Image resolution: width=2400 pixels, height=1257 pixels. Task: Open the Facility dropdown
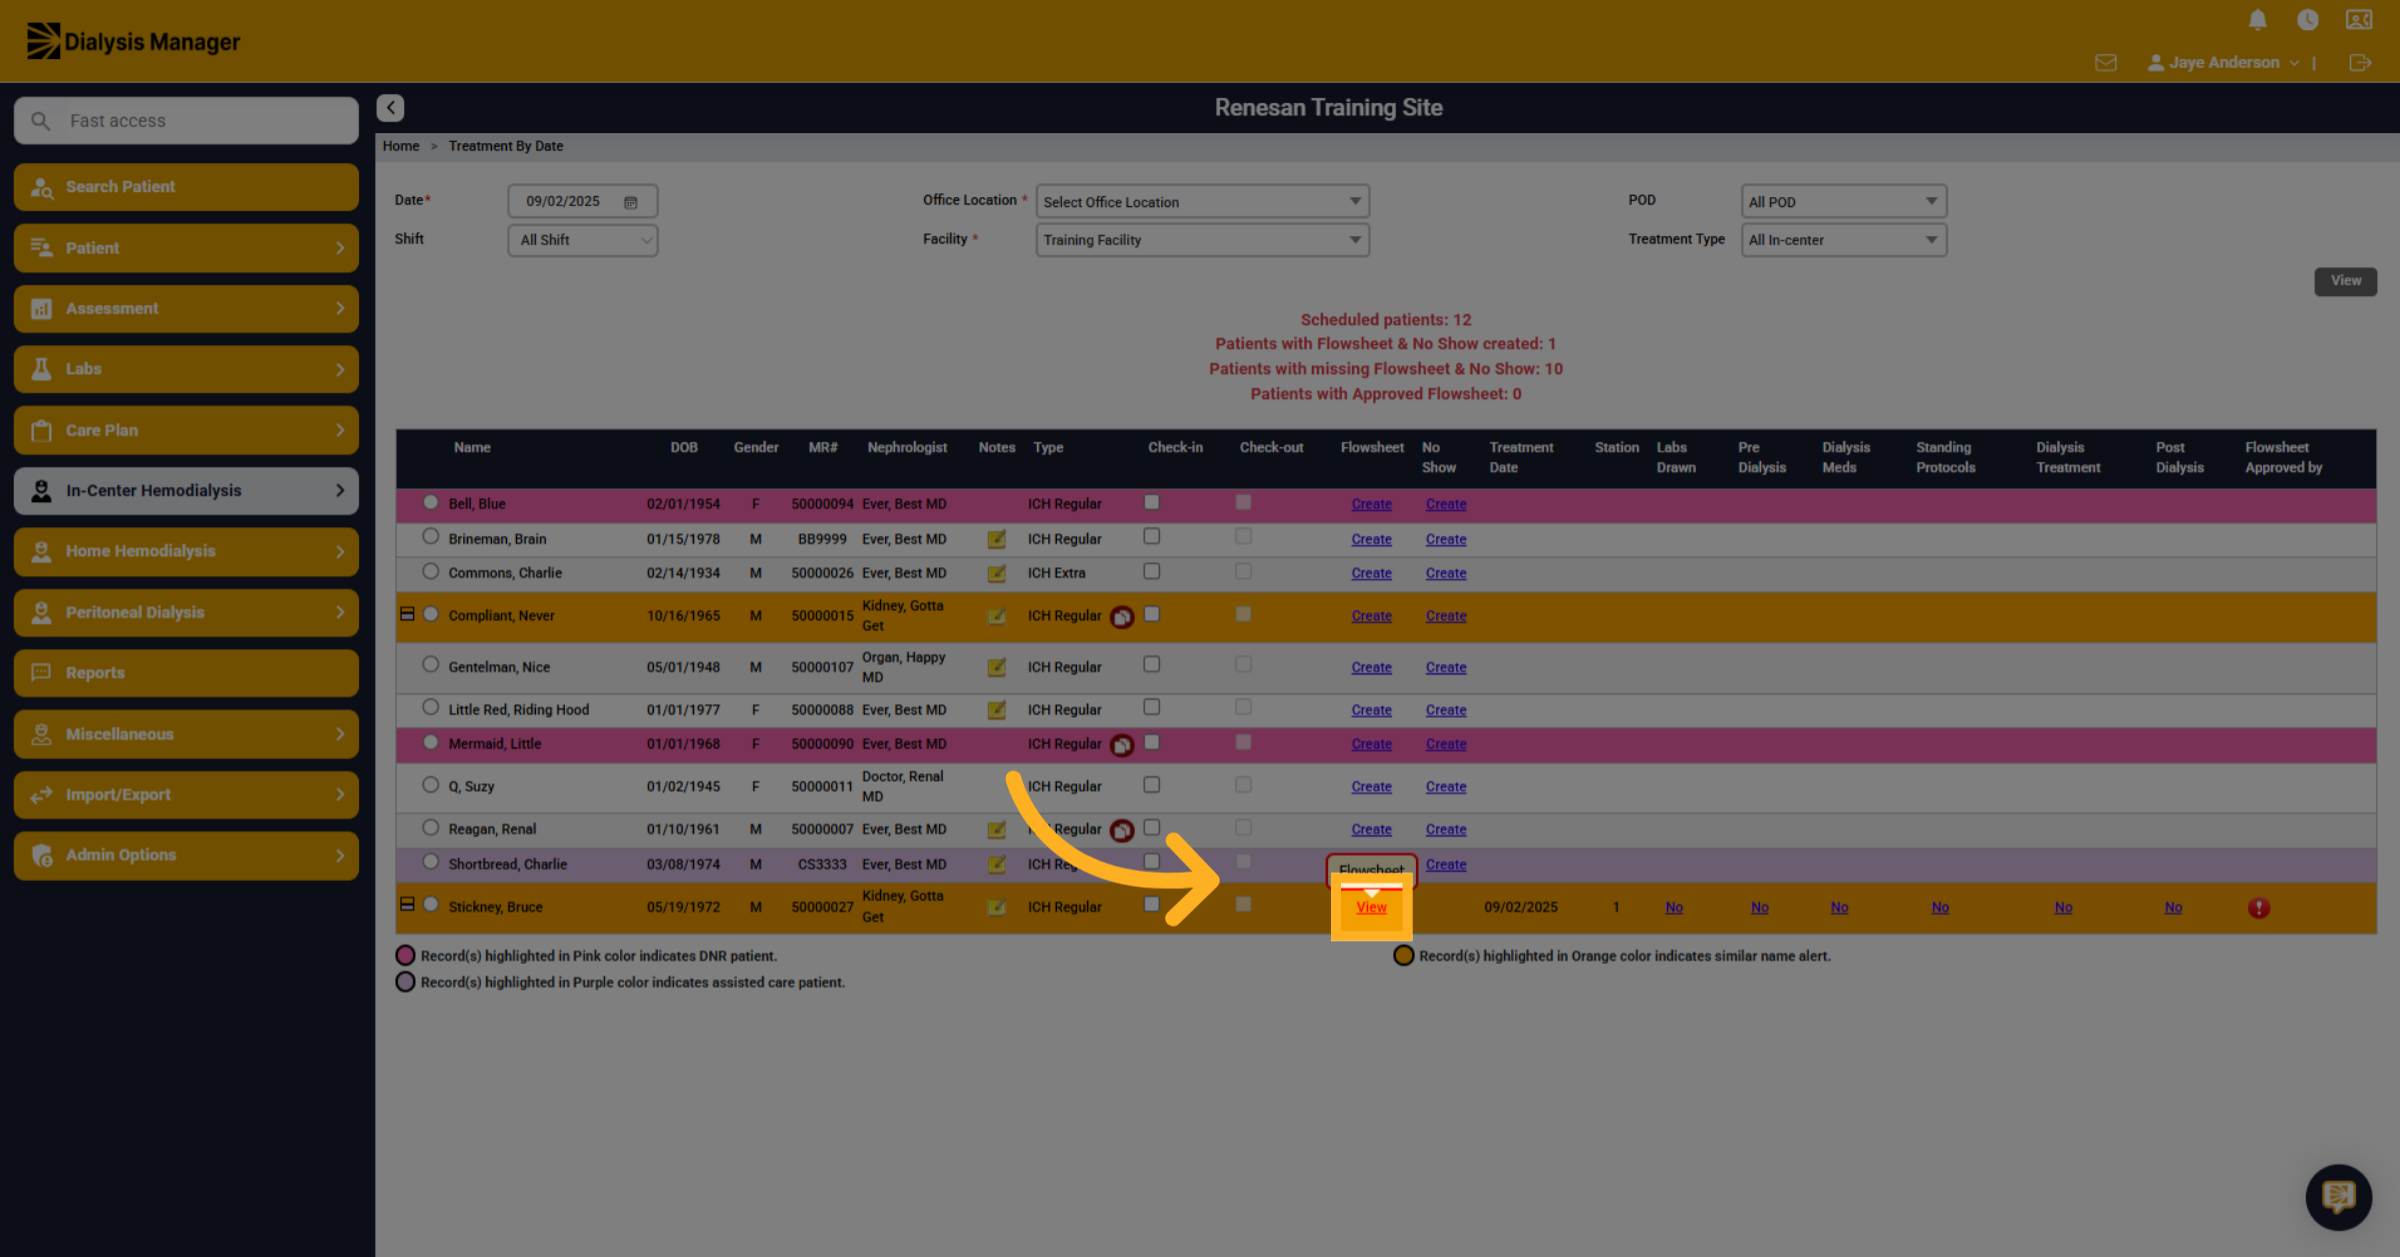(1202, 240)
